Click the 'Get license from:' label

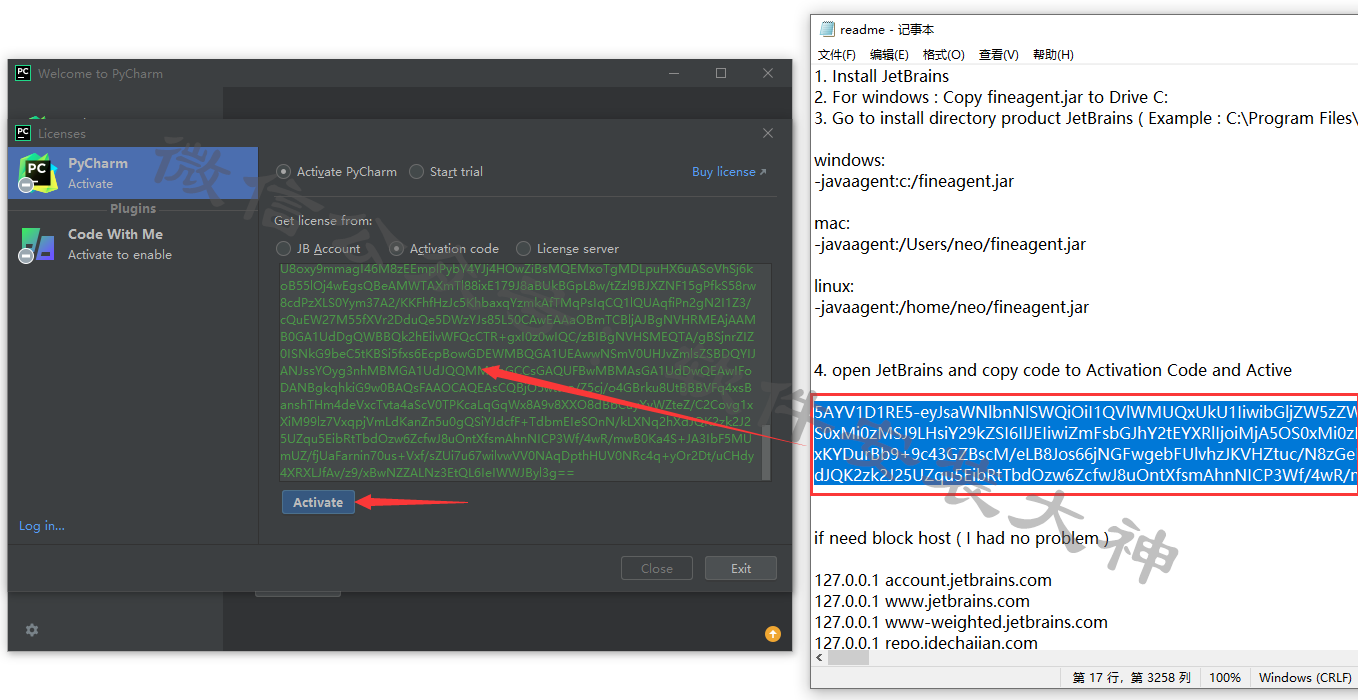coord(323,220)
